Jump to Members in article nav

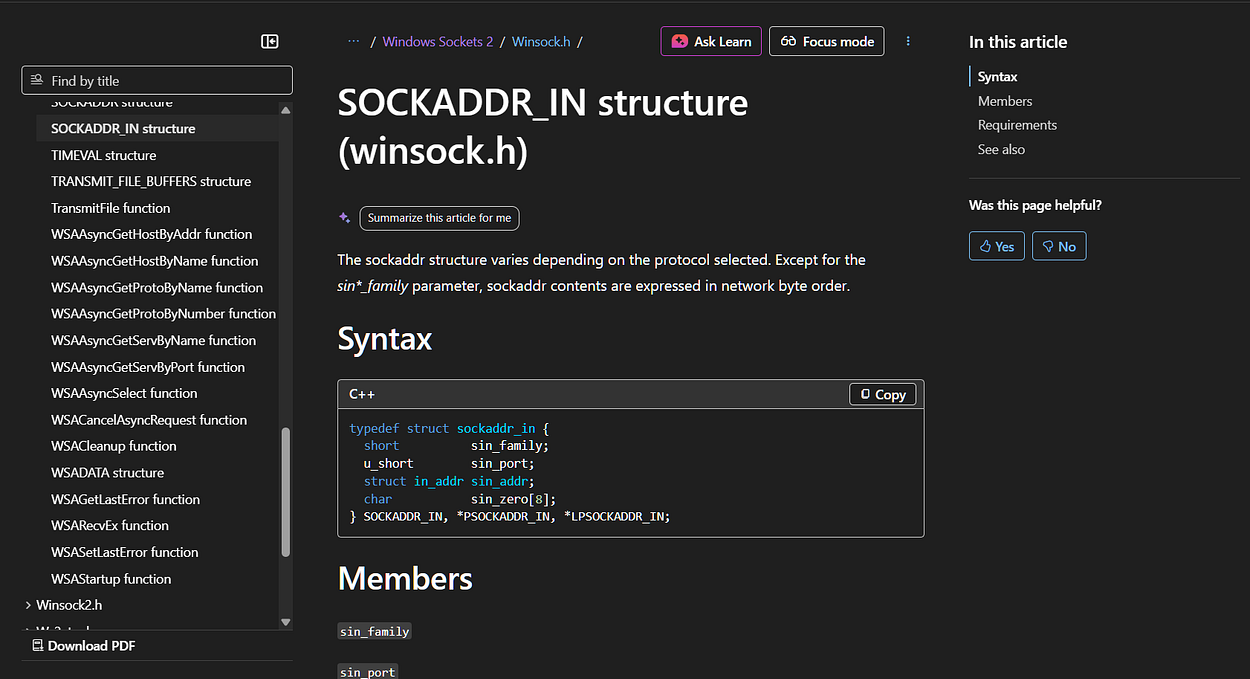[1005, 101]
